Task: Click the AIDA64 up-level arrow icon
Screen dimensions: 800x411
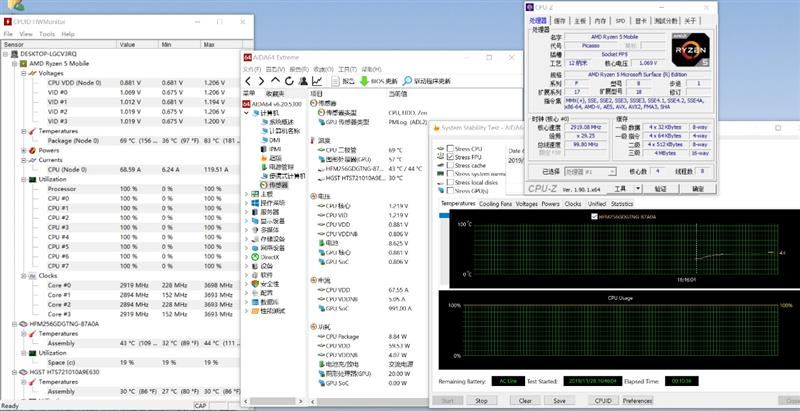Action: pyautogui.click(x=275, y=81)
